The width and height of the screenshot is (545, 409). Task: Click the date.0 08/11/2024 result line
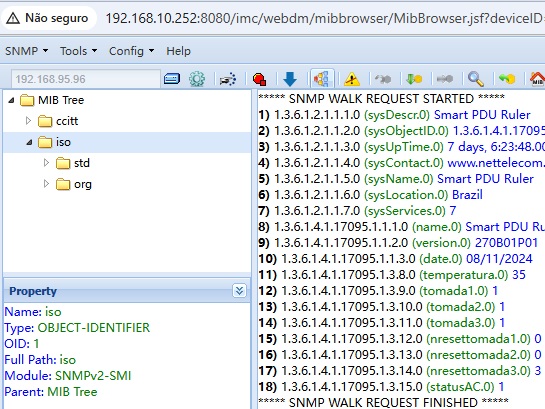pyautogui.click(x=396, y=259)
